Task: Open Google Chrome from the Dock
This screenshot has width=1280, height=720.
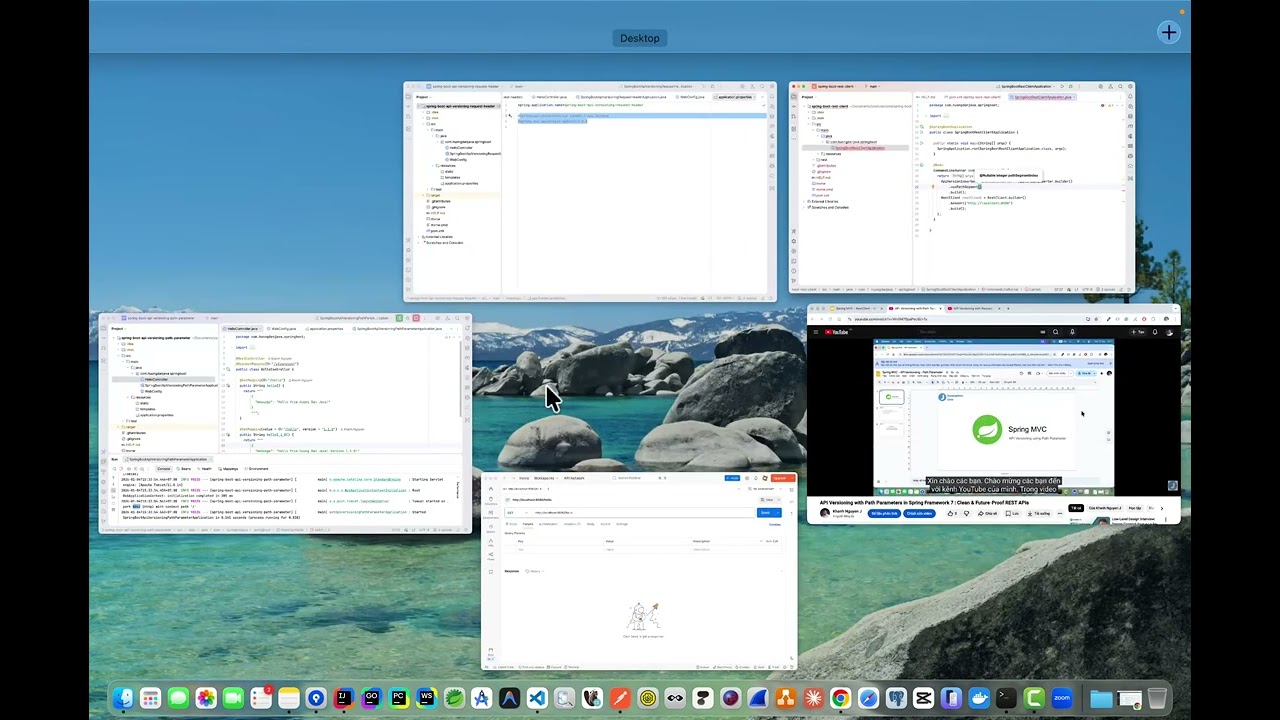Action: [x=840, y=698]
